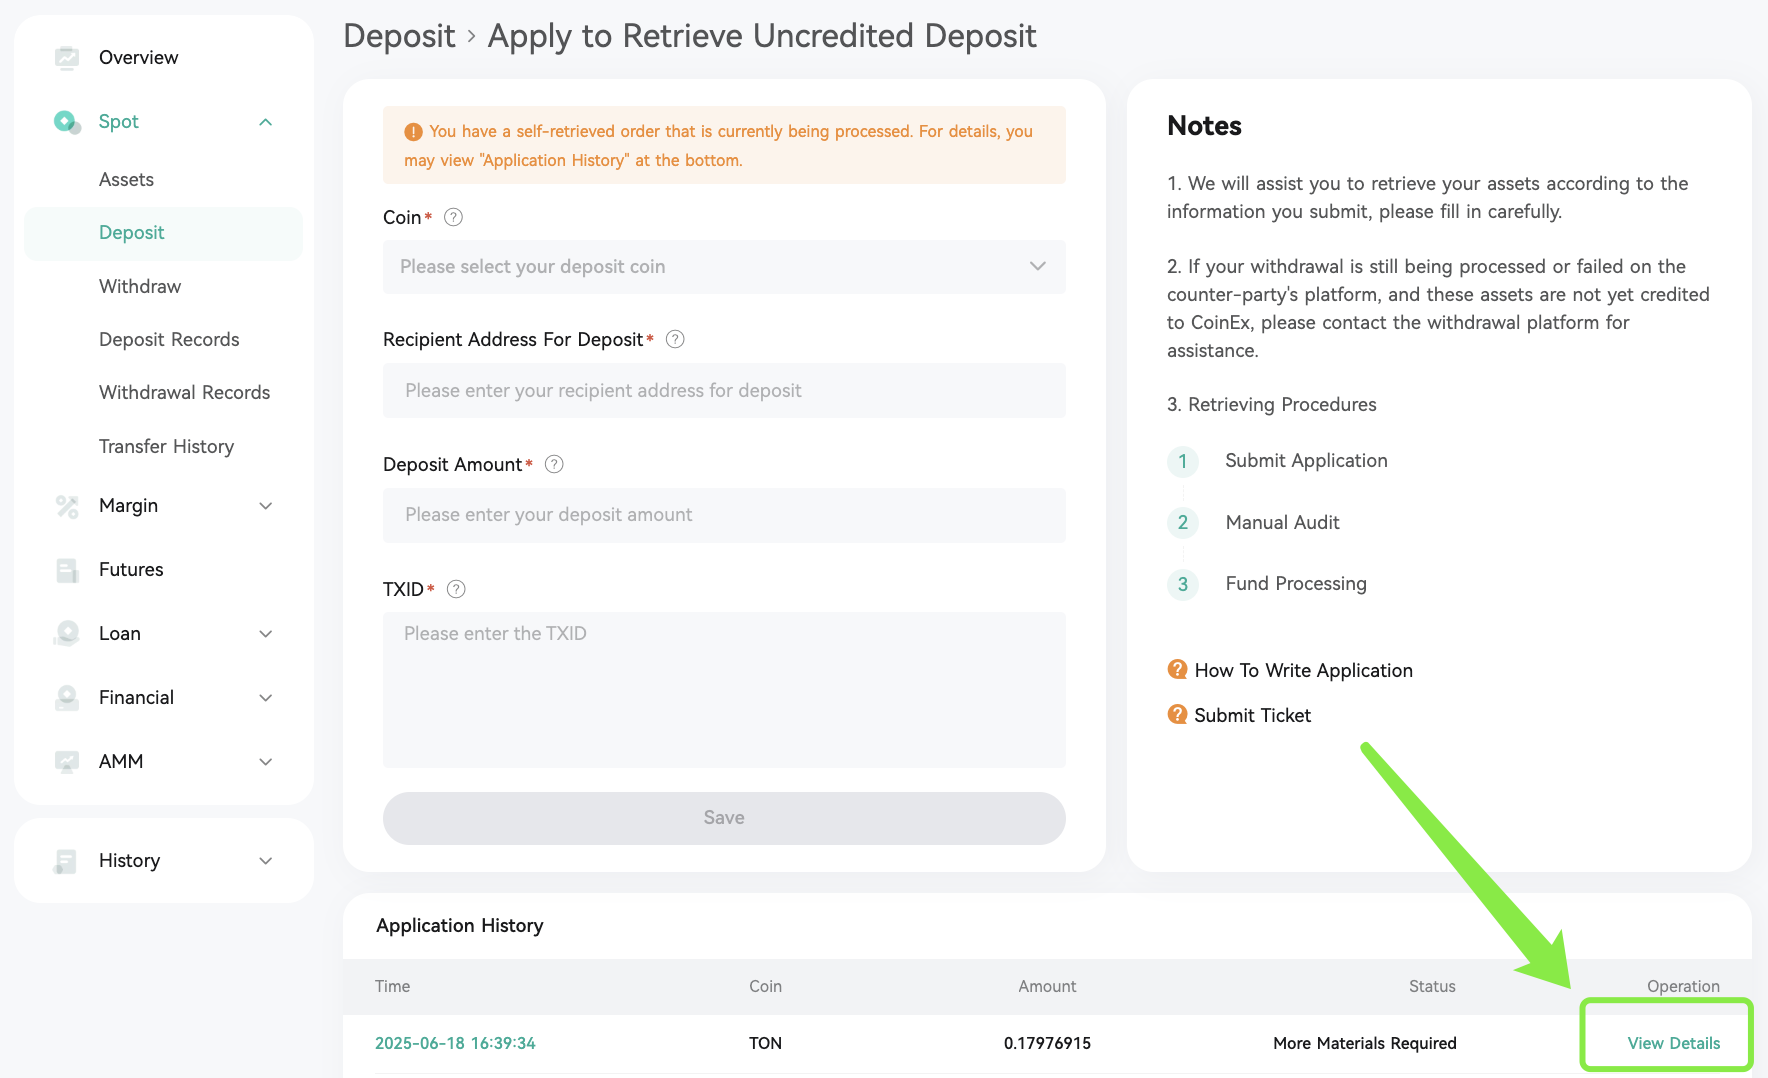Click the help icon next to Coin
The image size is (1768, 1078).
point(453,217)
